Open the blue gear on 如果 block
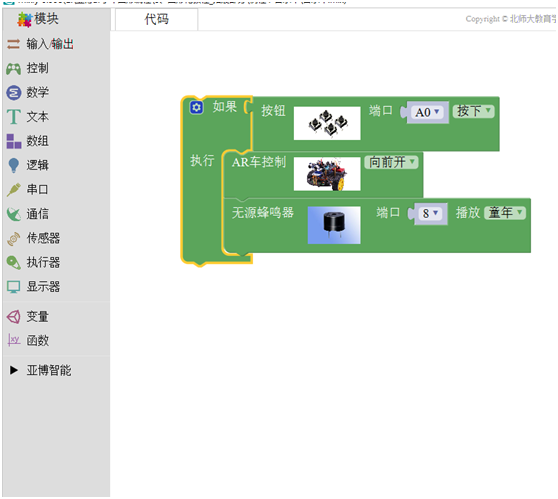The height and width of the screenshot is (499, 558). pyautogui.click(x=196, y=107)
